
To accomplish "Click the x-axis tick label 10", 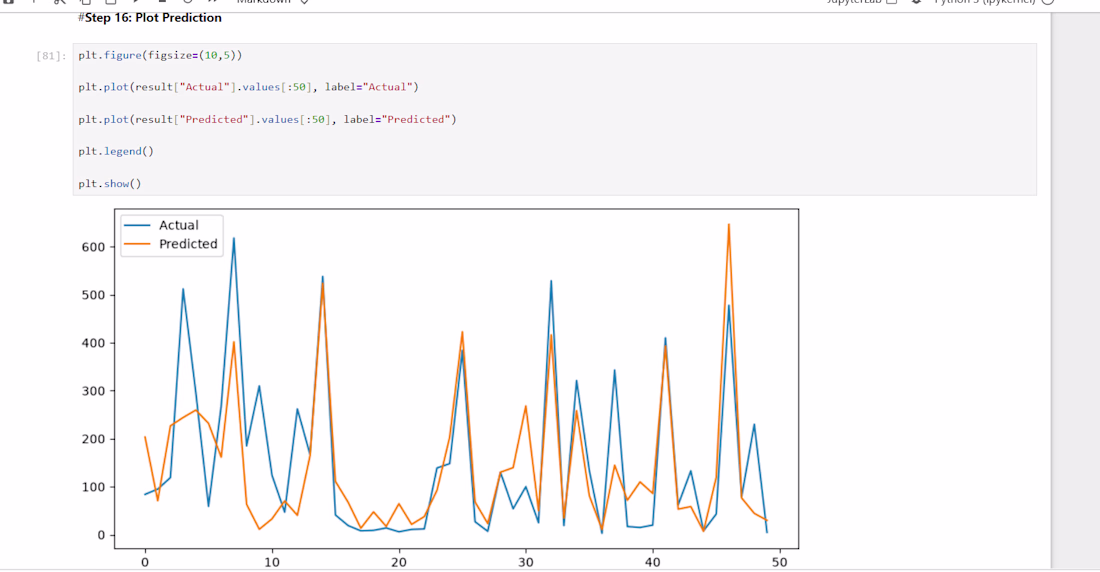I will [272, 562].
